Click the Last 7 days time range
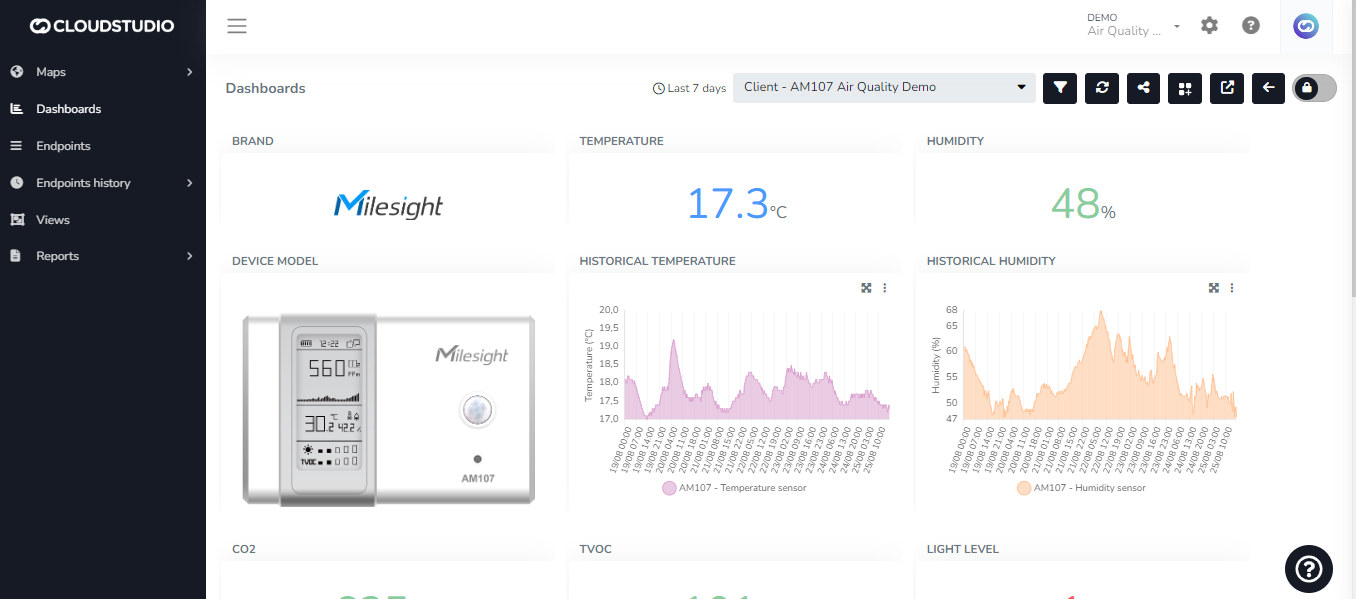 click(x=689, y=87)
